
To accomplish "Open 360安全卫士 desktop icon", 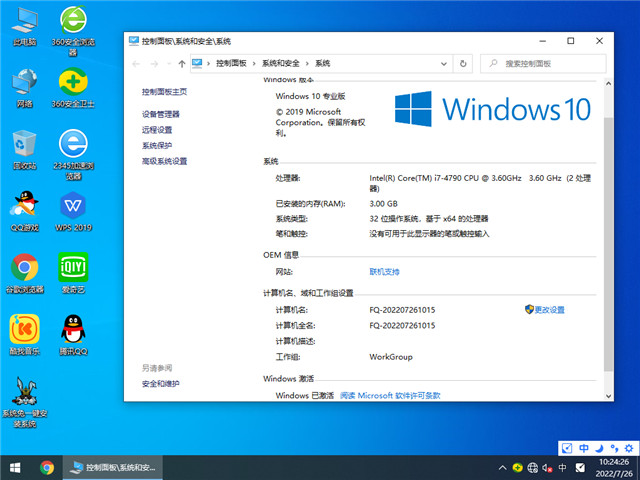I will [x=73, y=89].
